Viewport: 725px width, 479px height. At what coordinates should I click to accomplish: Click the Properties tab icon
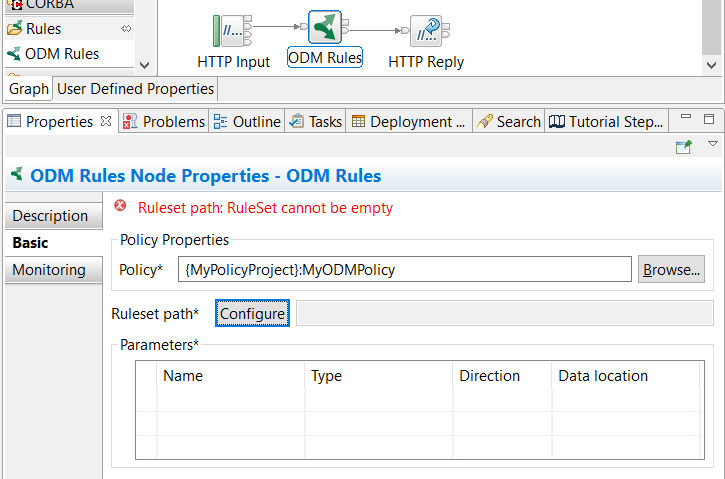pyautogui.click(x=14, y=121)
